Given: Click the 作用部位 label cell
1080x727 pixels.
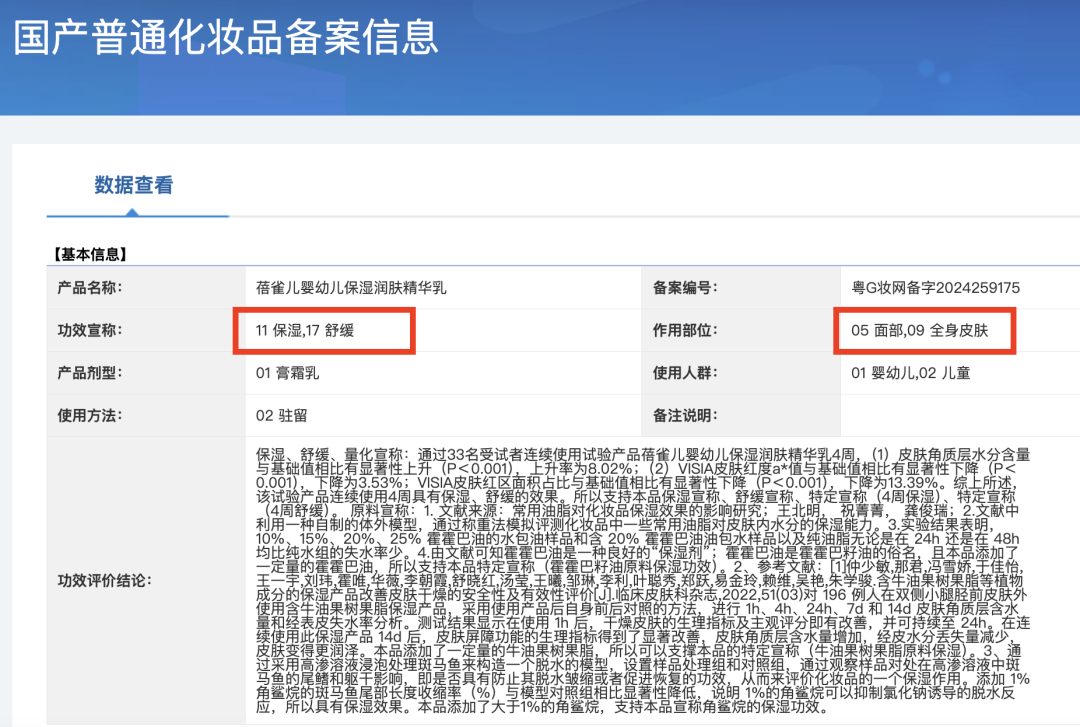Looking at the screenshot, I should (x=741, y=330).
